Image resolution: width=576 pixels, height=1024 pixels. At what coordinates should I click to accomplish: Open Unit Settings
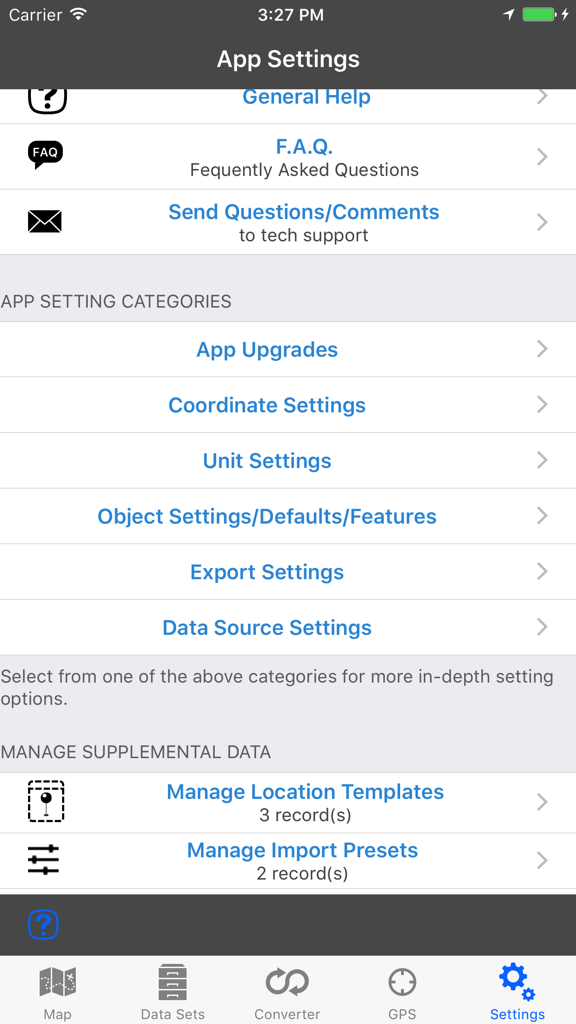point(267,460)
